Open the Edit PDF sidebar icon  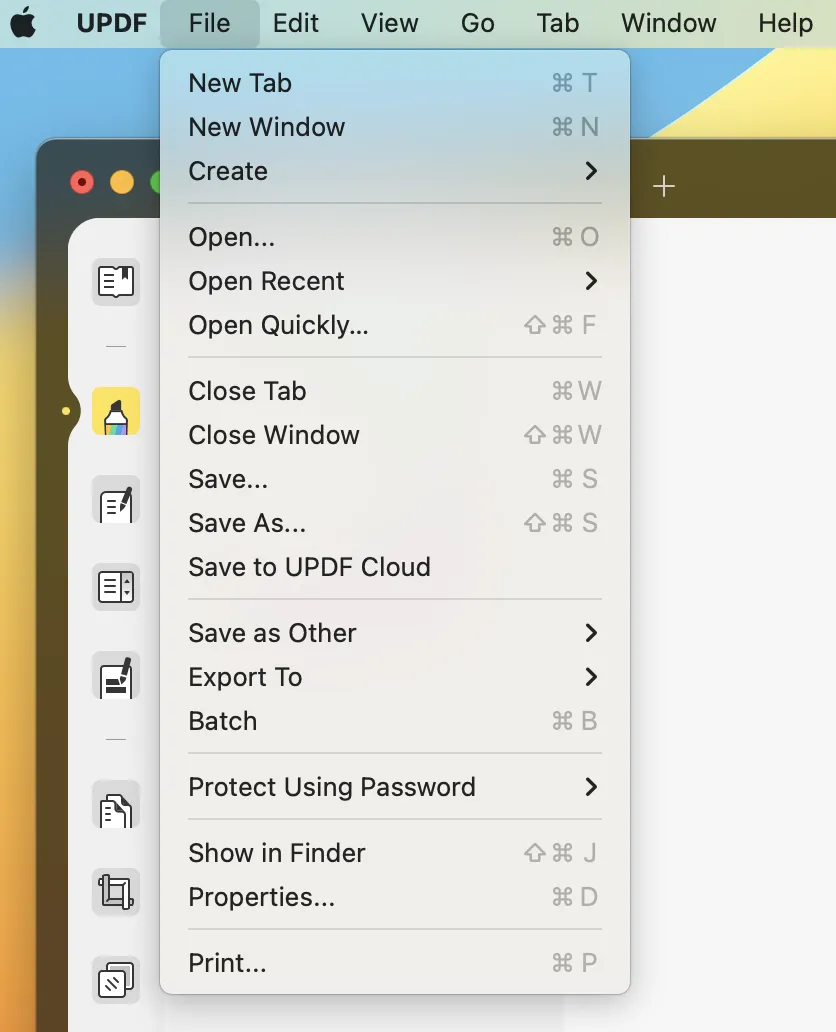tap(116, 500)
